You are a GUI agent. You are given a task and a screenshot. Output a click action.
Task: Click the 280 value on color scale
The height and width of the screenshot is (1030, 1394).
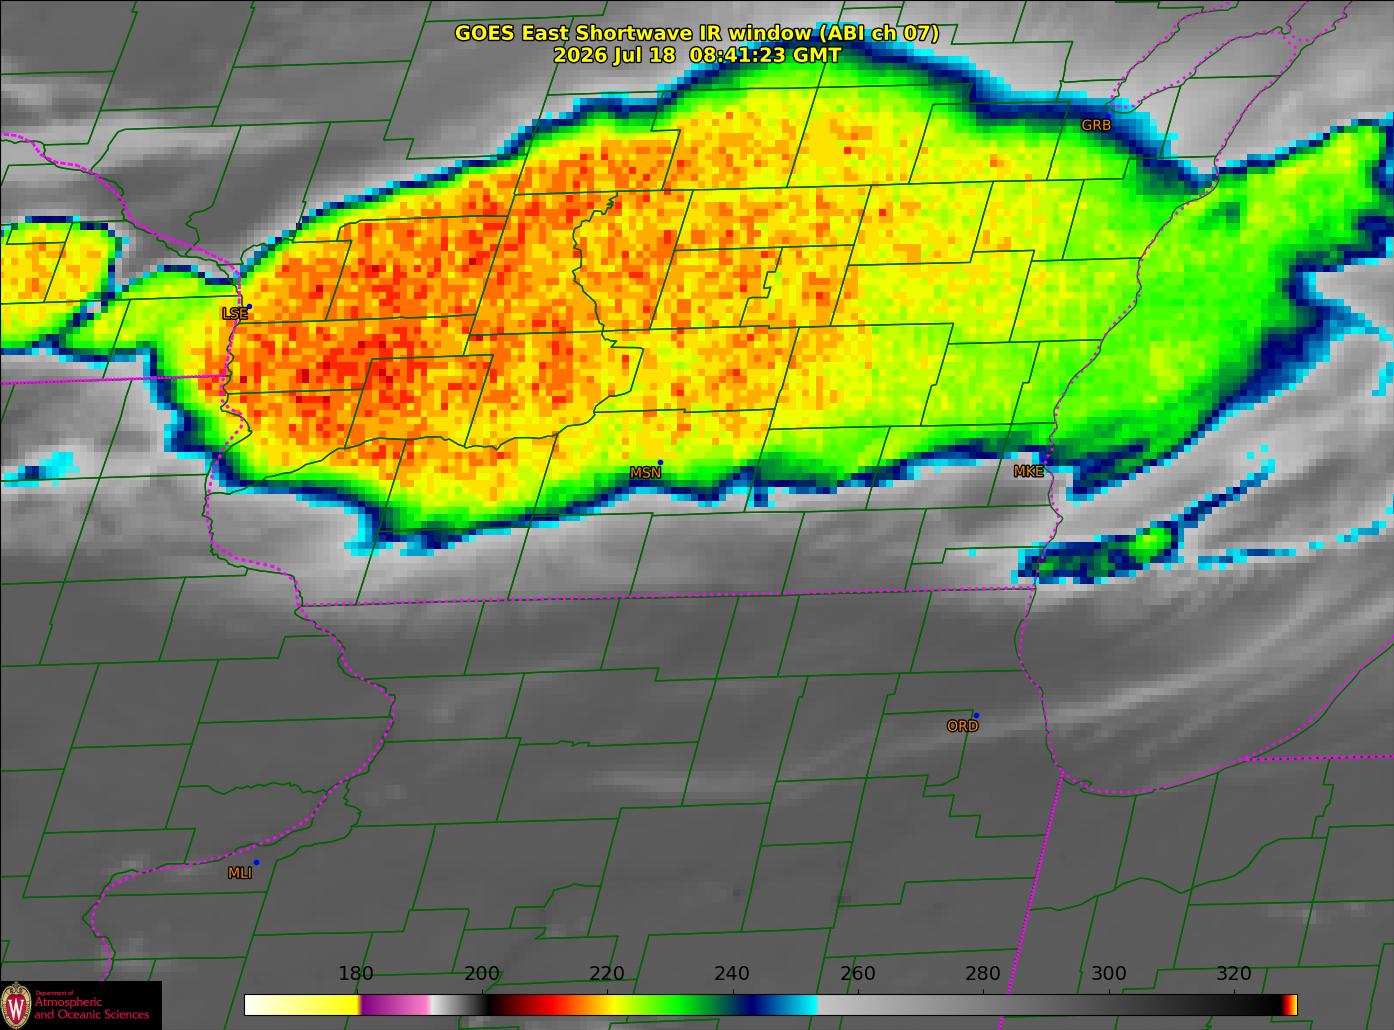[x=983, y=974]
